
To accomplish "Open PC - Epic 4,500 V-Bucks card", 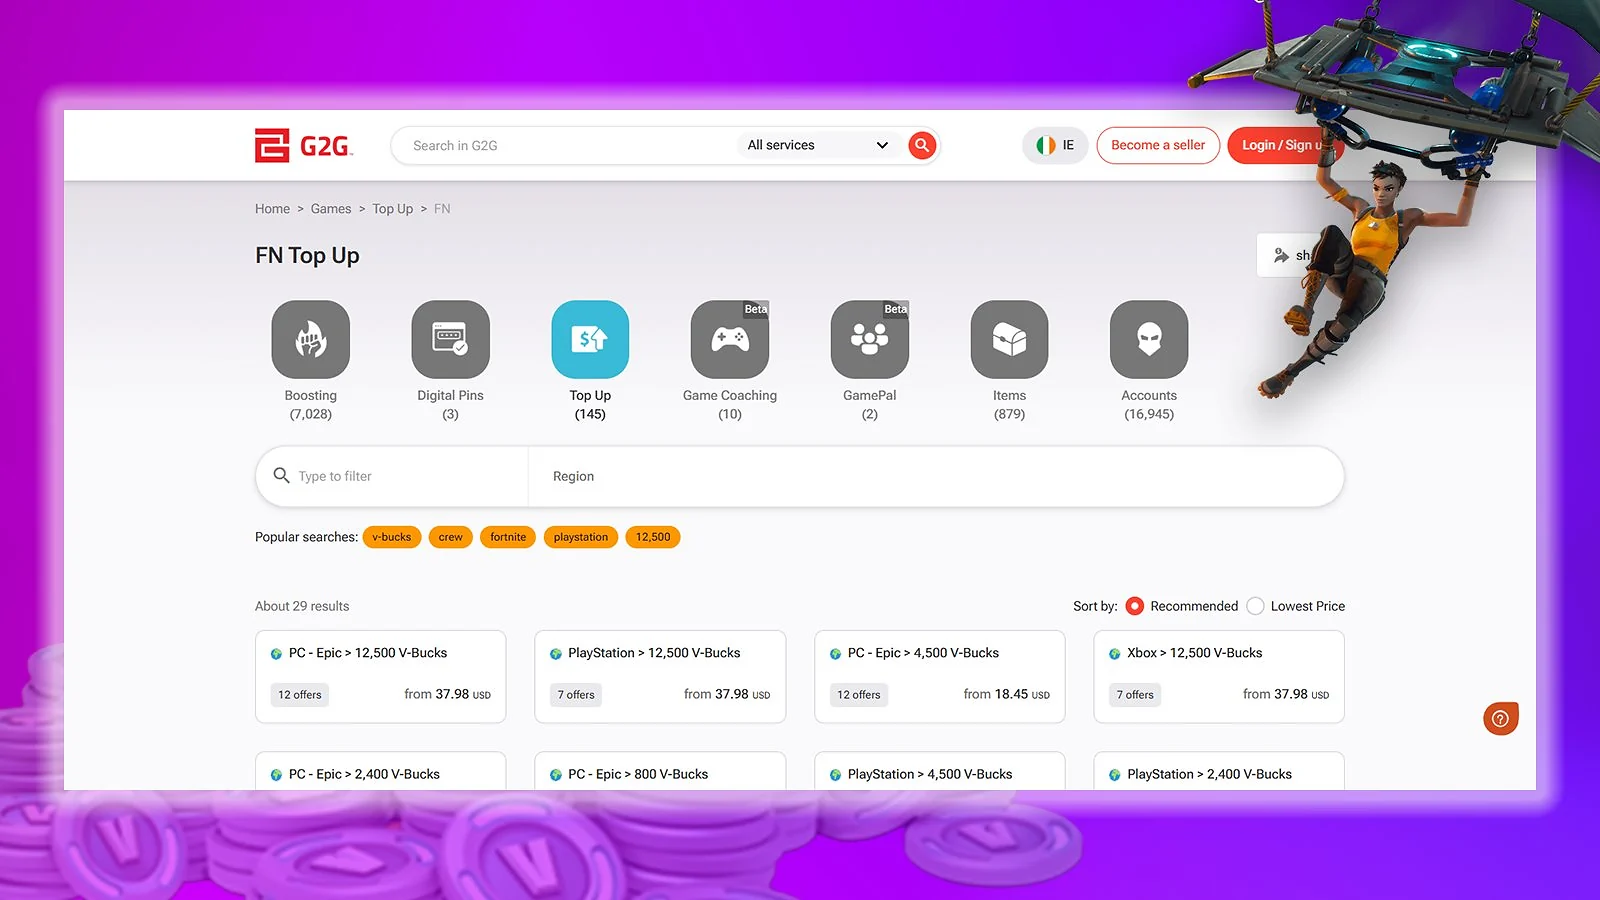I will point(940,676).
